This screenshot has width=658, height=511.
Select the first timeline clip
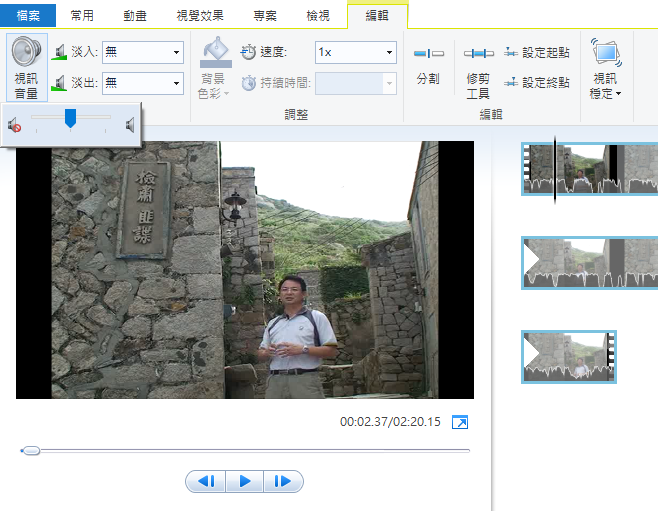tap(590, 169)
